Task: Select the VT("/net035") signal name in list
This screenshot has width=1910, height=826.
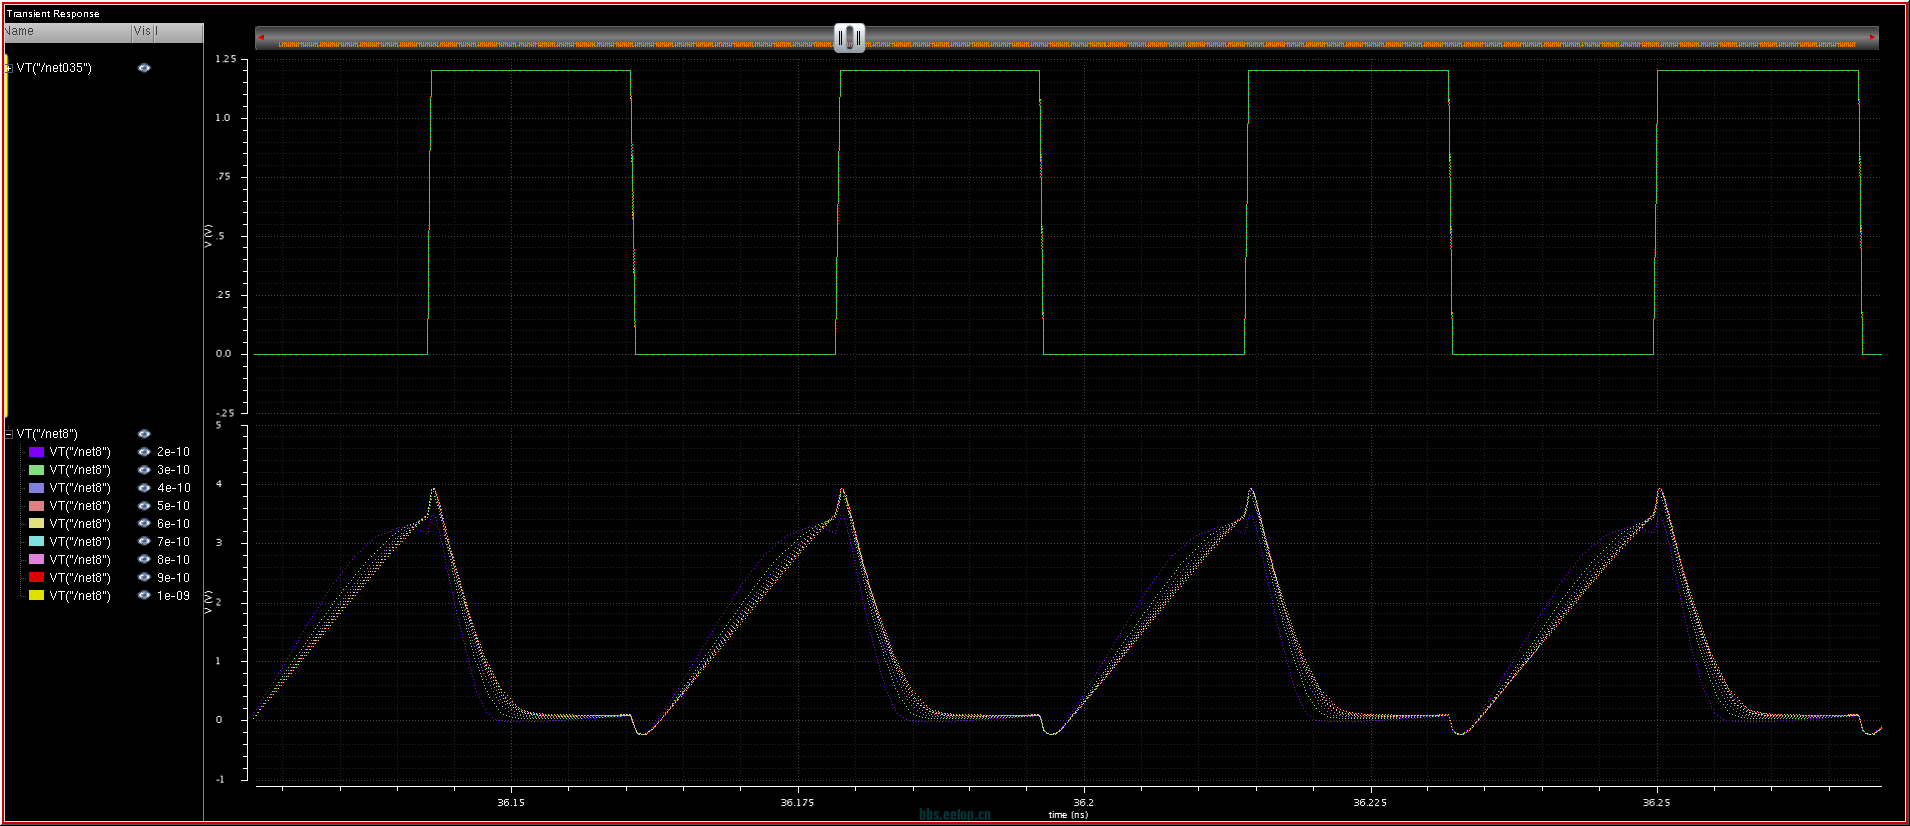Action: tap(54, 68)
